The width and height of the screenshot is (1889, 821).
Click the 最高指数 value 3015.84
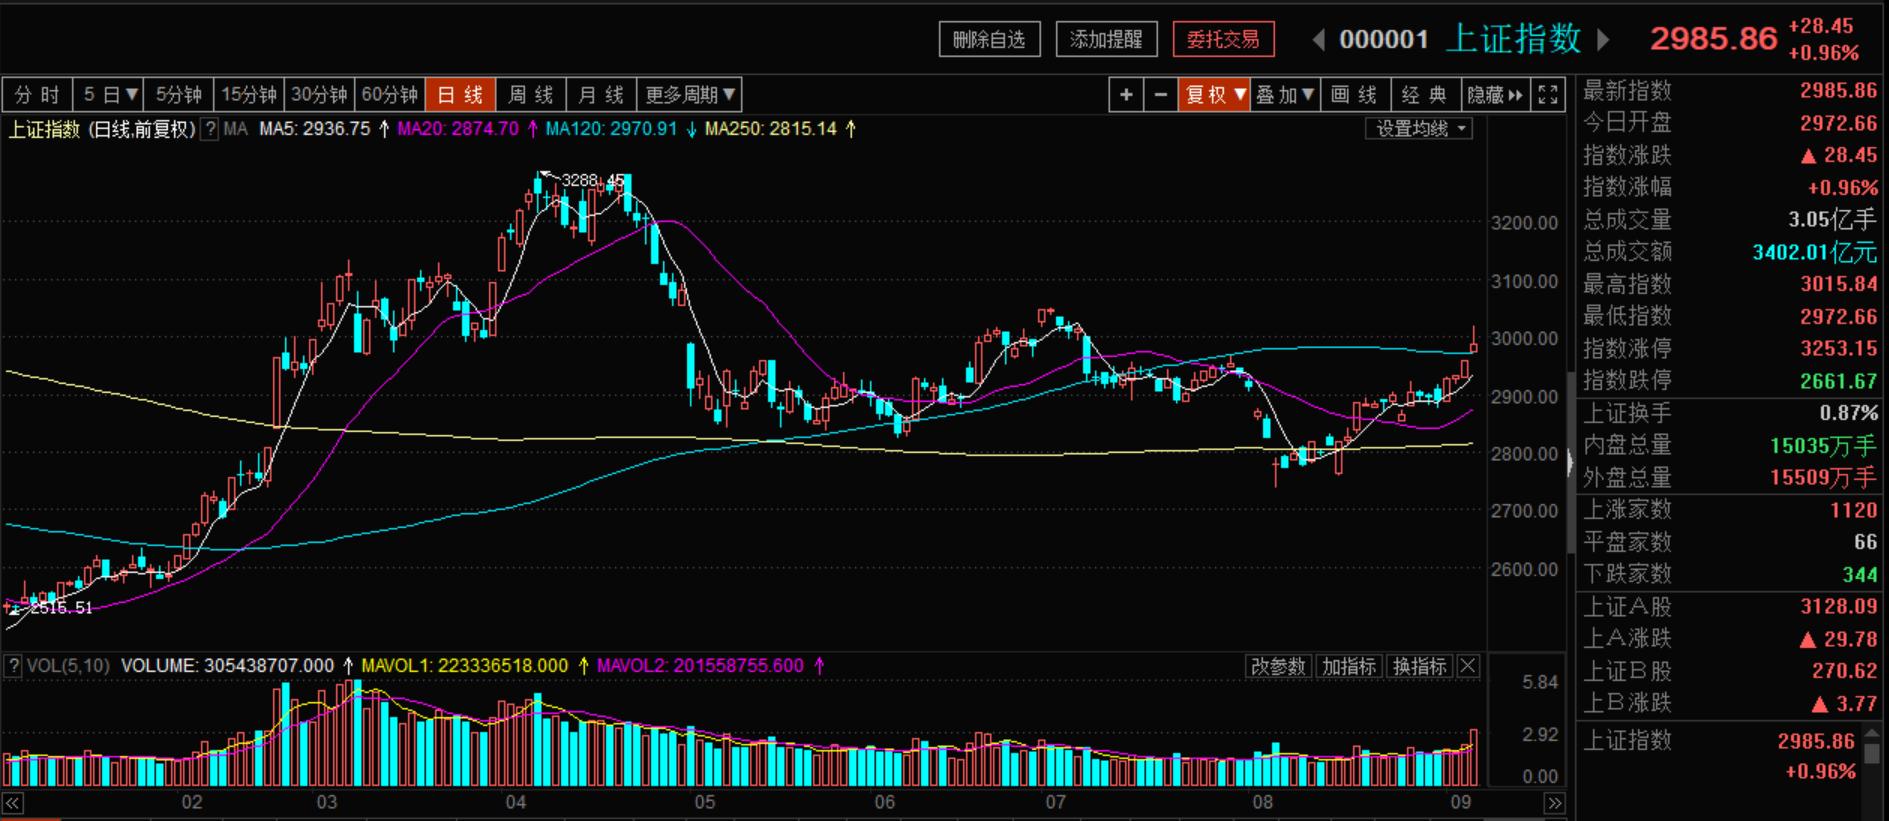1839,284
